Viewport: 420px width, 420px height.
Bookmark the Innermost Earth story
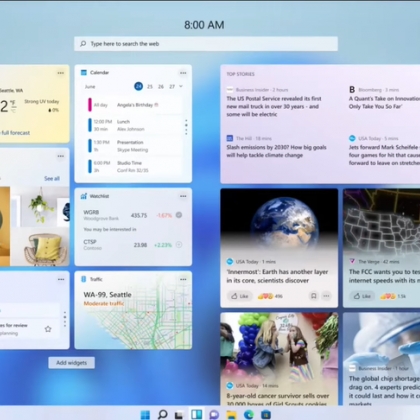click(x=314, y=296)
